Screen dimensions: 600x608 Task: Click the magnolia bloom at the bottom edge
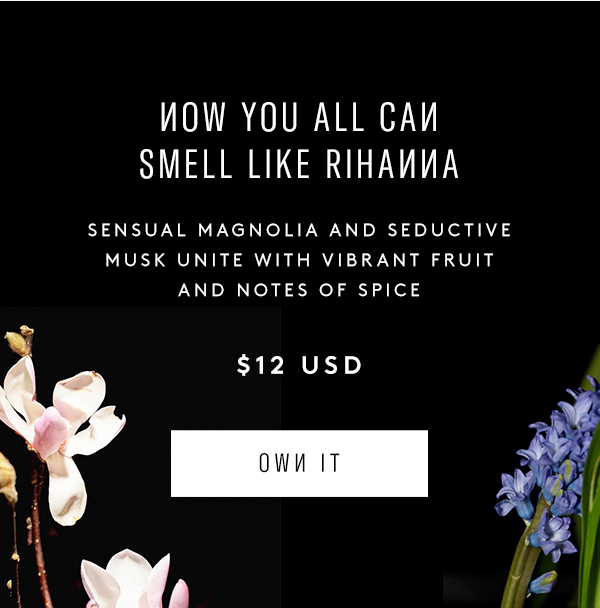[134, 580]
